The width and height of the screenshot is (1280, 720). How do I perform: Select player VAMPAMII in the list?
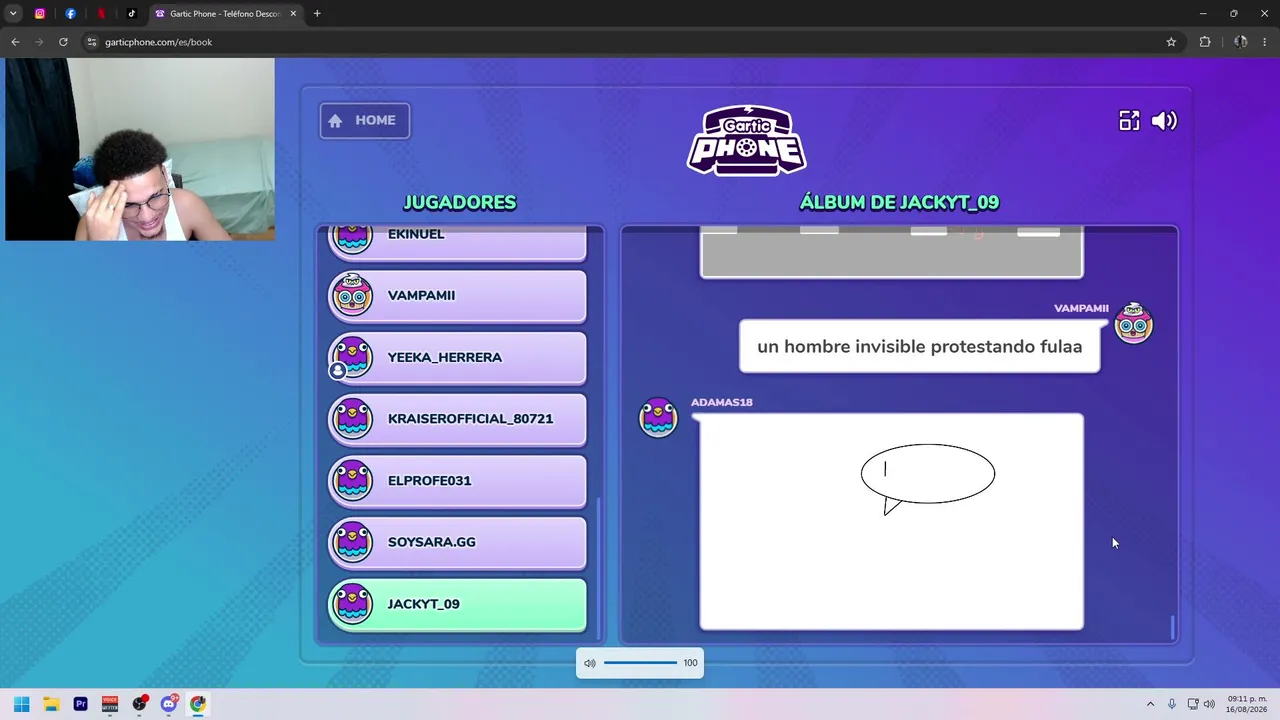pyautogui.click(x=457, y=296)
